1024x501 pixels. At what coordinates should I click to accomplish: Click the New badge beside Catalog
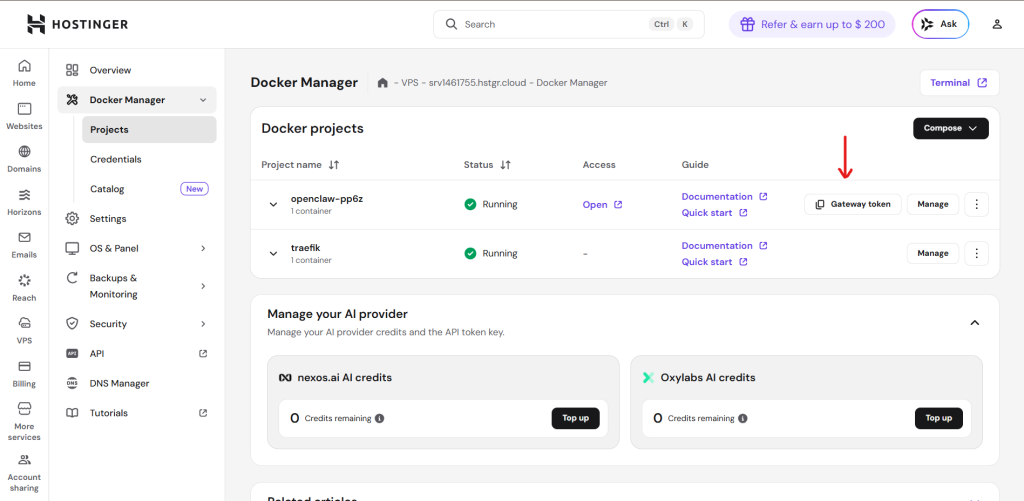(195, 189)
